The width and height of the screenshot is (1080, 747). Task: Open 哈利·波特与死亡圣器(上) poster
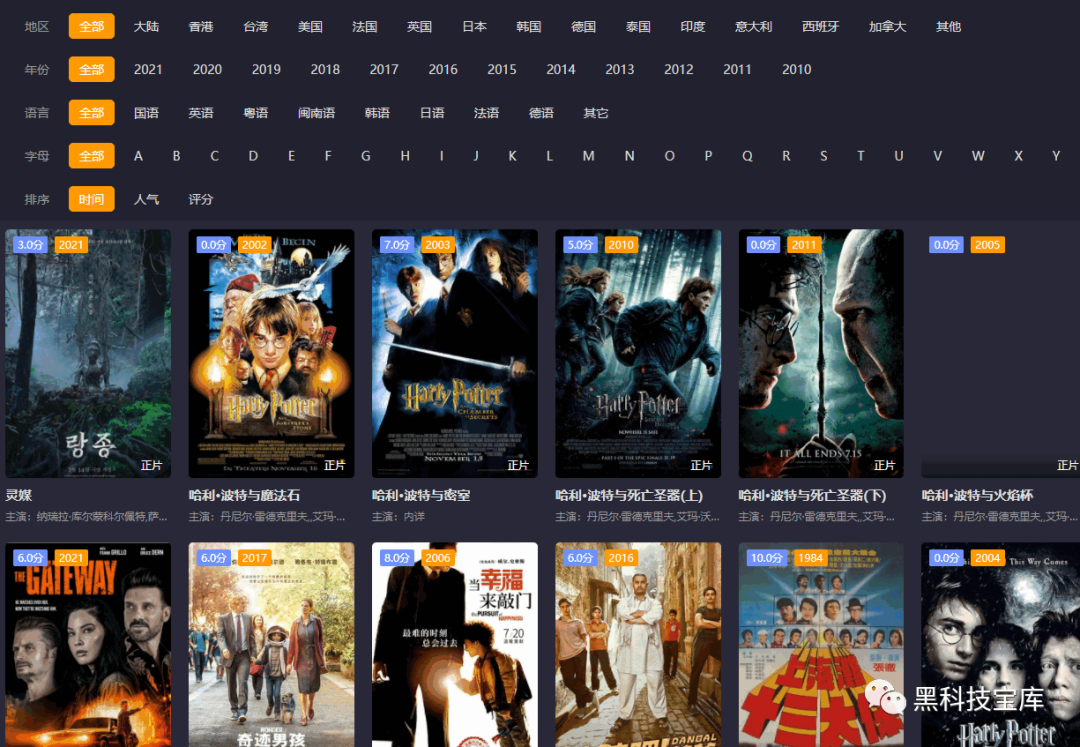click(638, 354)
